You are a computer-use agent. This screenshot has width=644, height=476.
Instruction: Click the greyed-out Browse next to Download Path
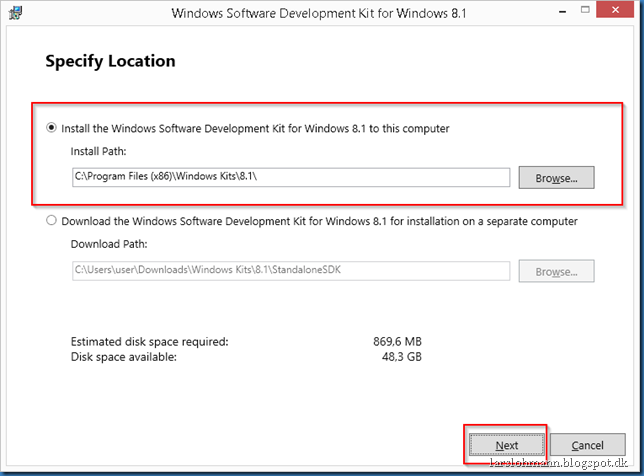click(x=556, y=271)
